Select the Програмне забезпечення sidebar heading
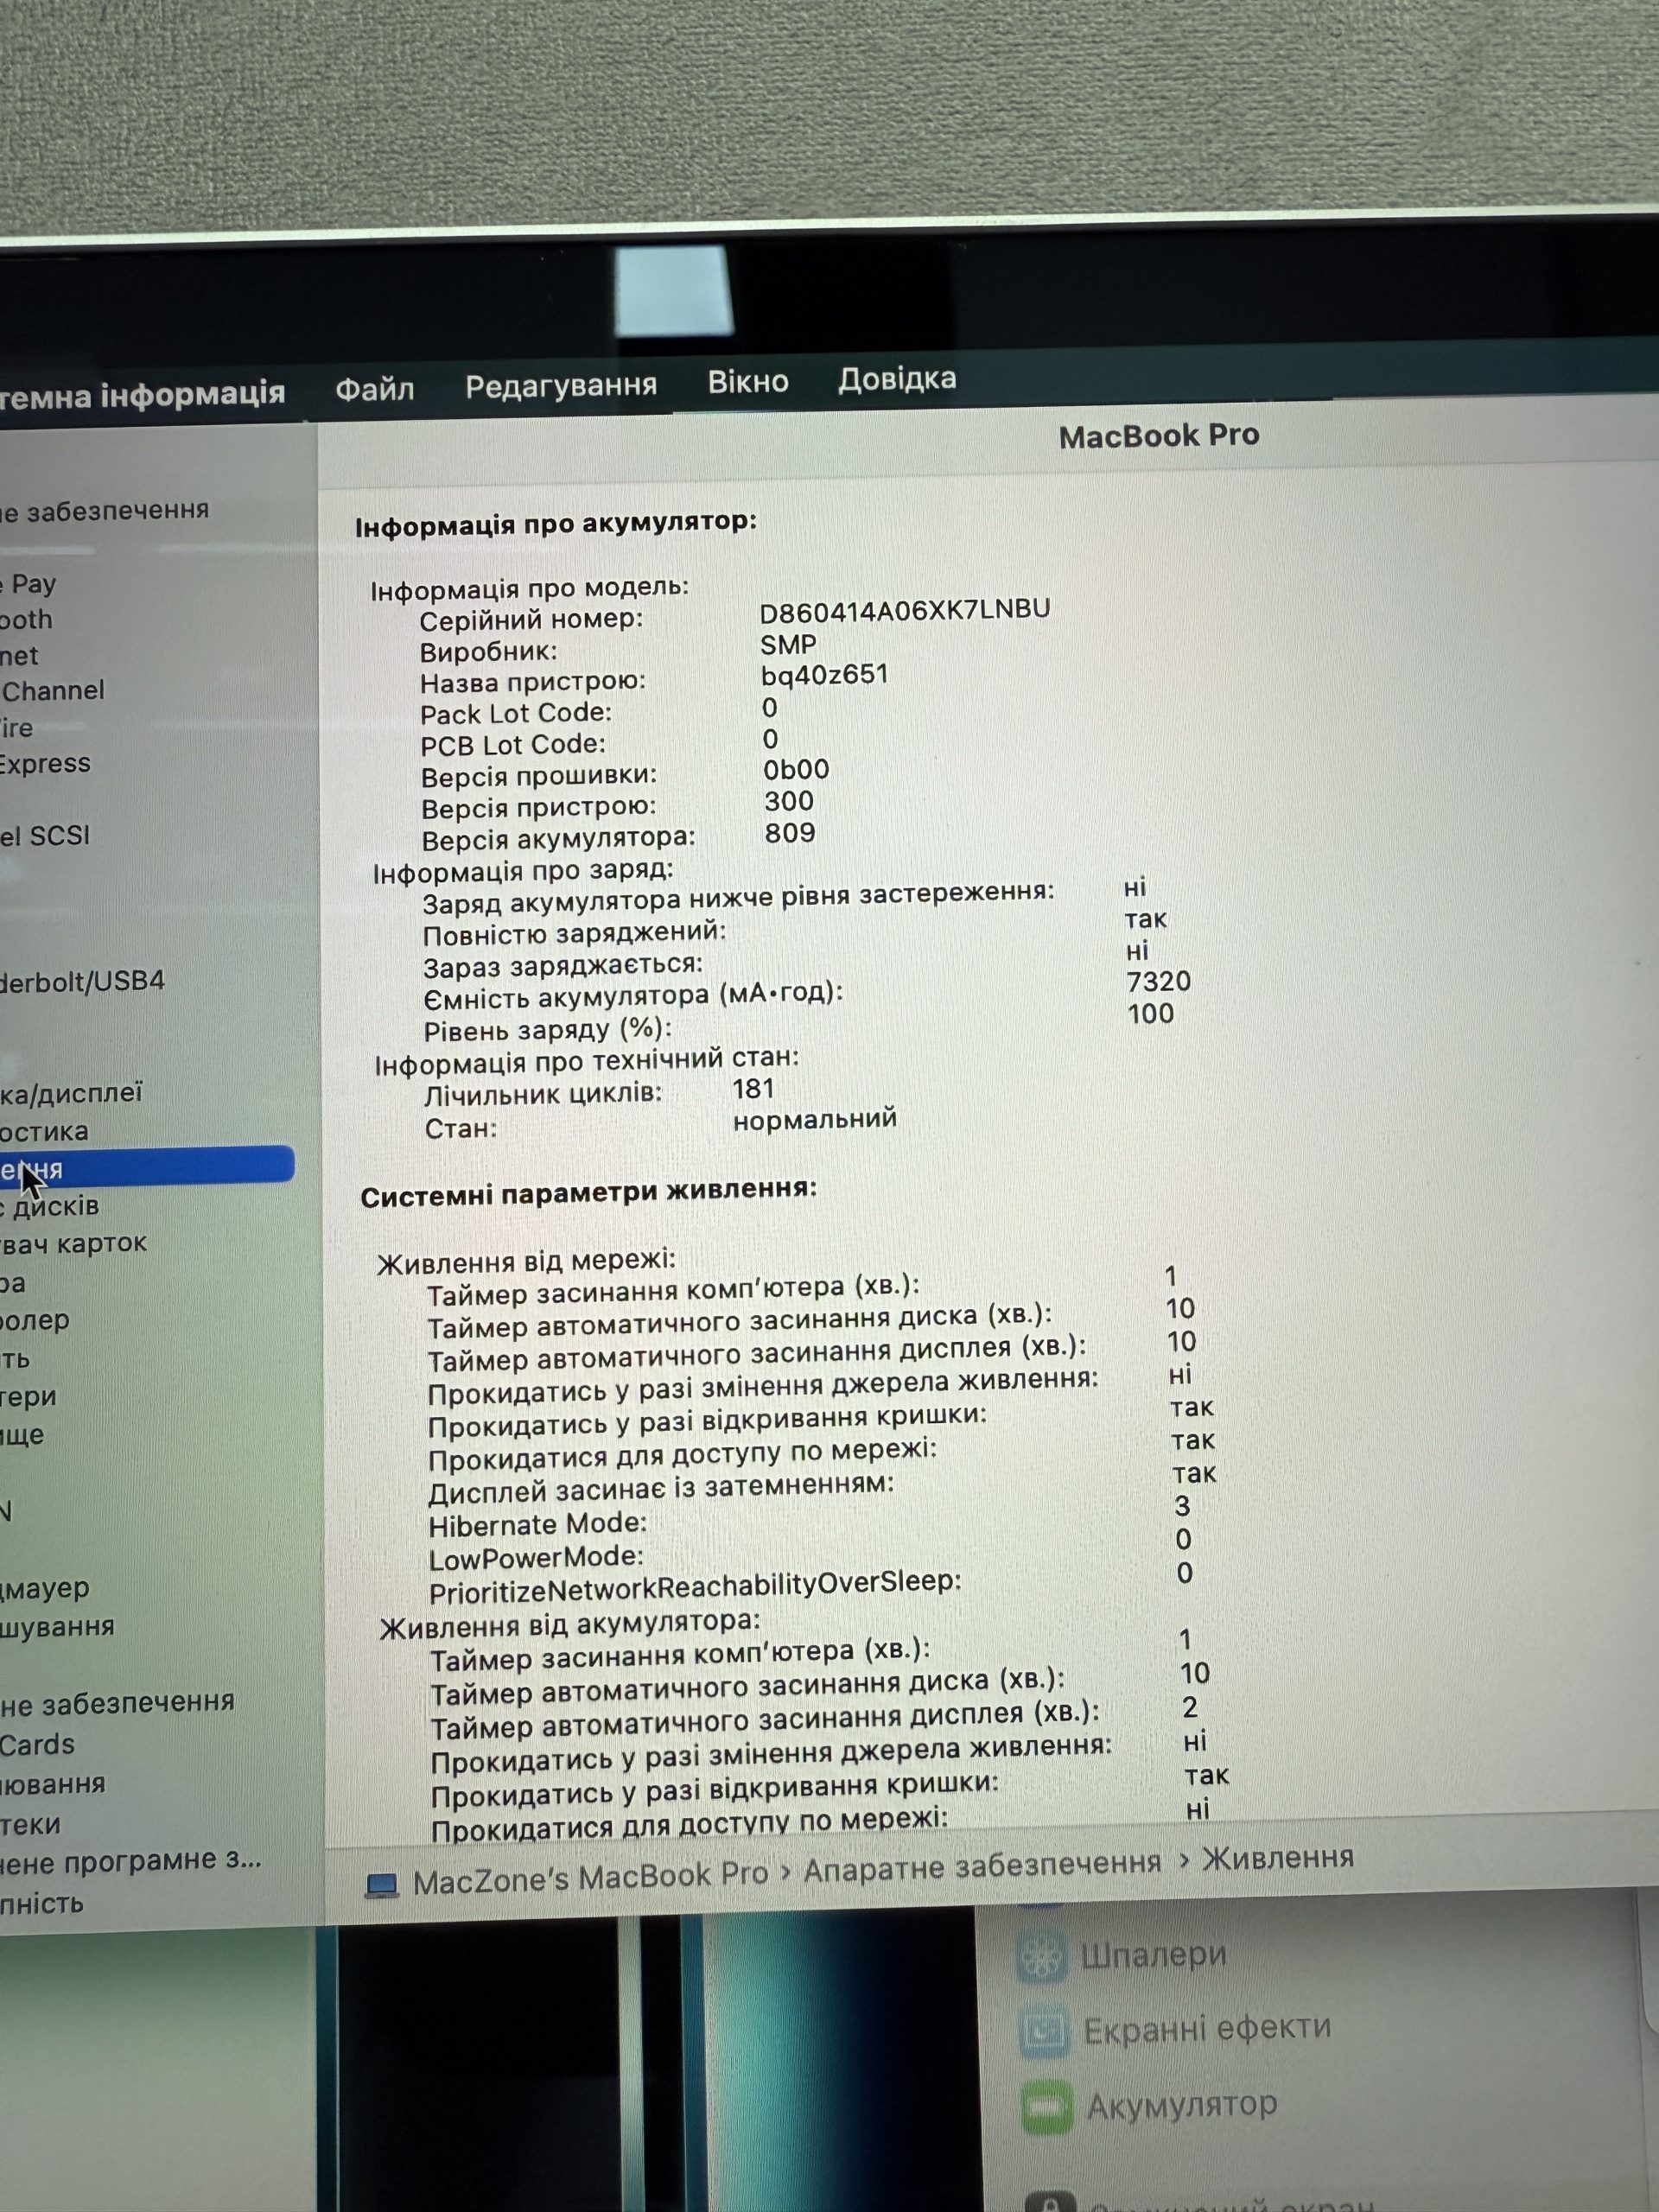 pyautogui.click(x=117, y=1703)
